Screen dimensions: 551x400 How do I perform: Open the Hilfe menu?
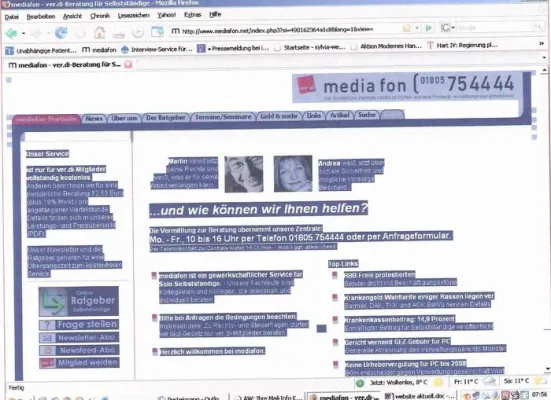215,14
